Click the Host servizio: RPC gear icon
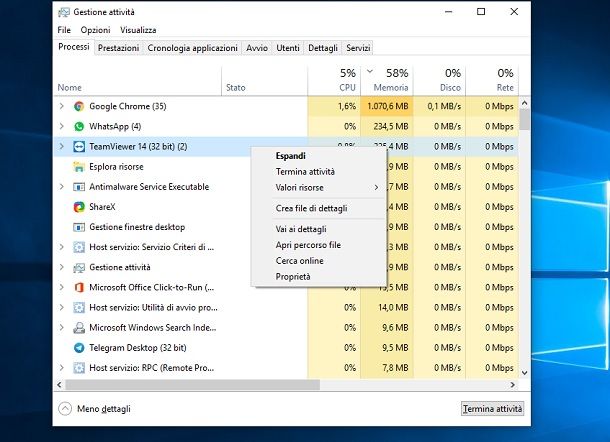The width and height of the screenshot is (610, 442). [x=79, y=368]
